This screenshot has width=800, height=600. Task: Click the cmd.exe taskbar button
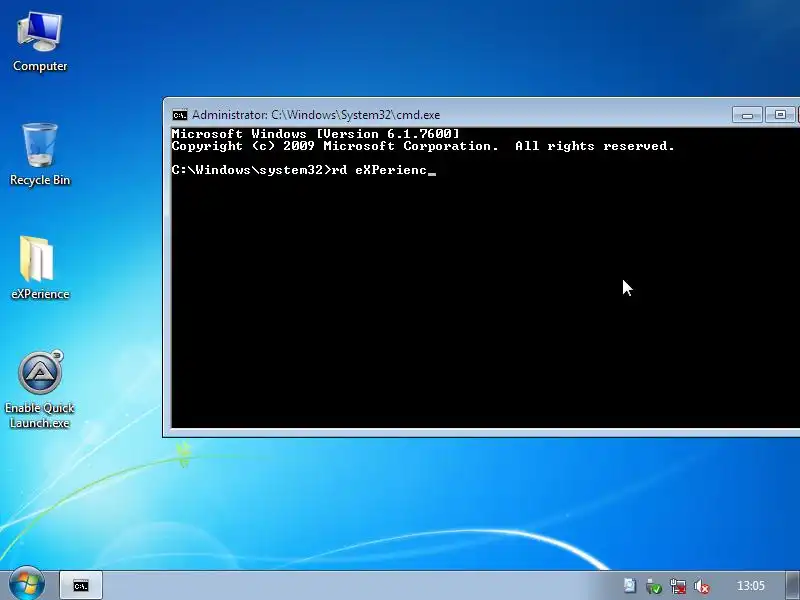click(81, 586)
